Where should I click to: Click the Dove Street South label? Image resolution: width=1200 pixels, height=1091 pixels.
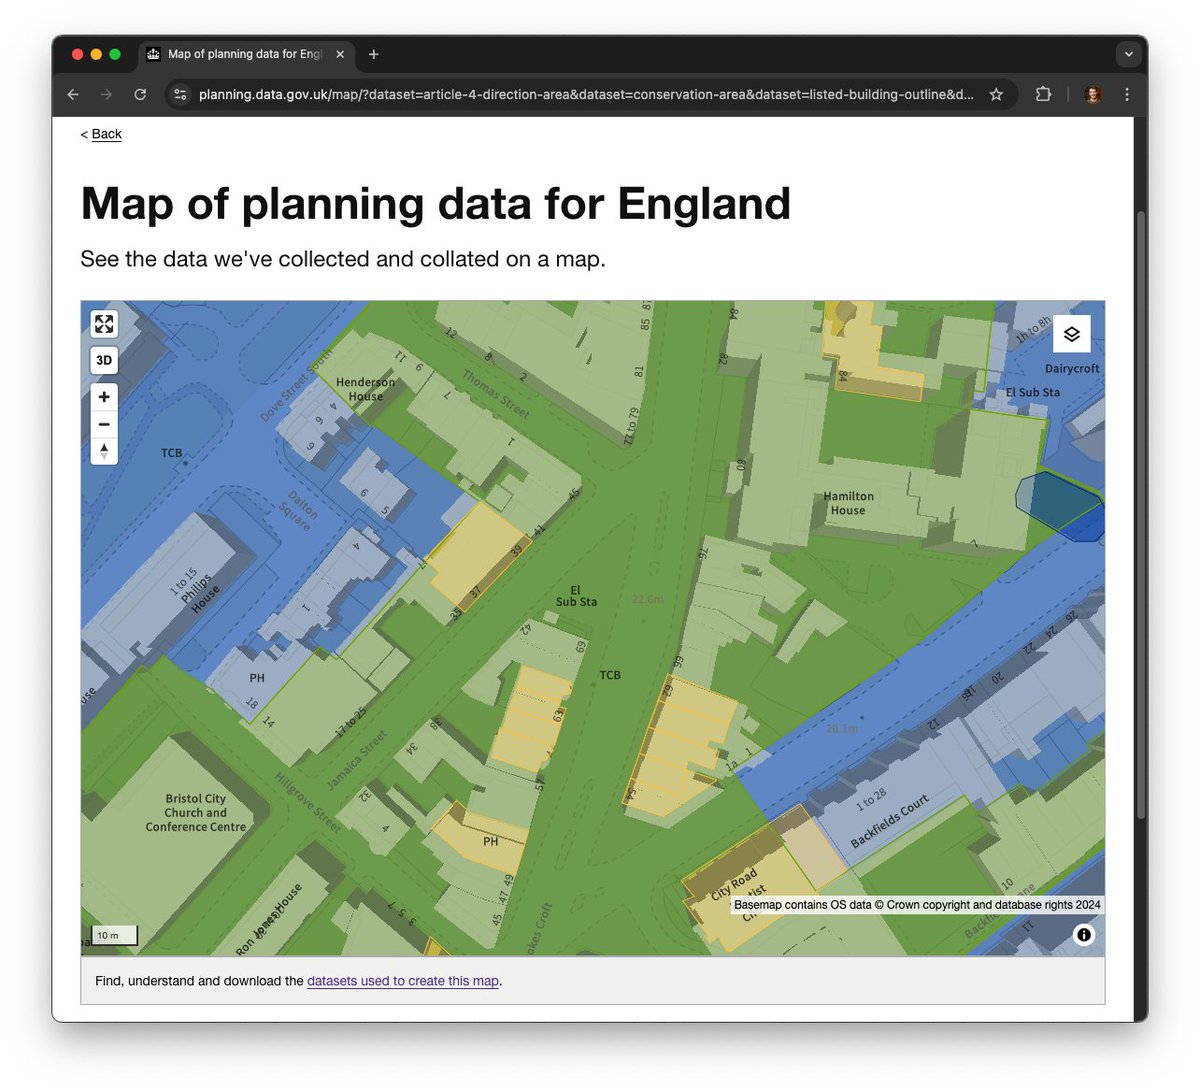tap(296, 384)
